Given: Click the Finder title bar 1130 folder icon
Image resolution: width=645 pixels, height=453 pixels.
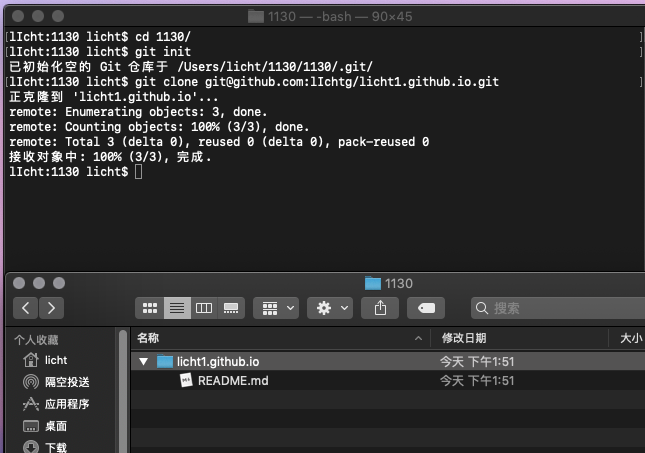Looking at the screenshot, I should (373, 283).
